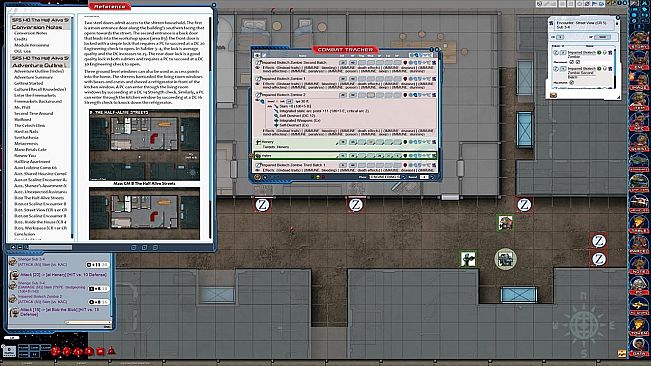This screenshot has height=366, width=651.
Task: Click the Reference index scrollbar
Action: (72, 127)
